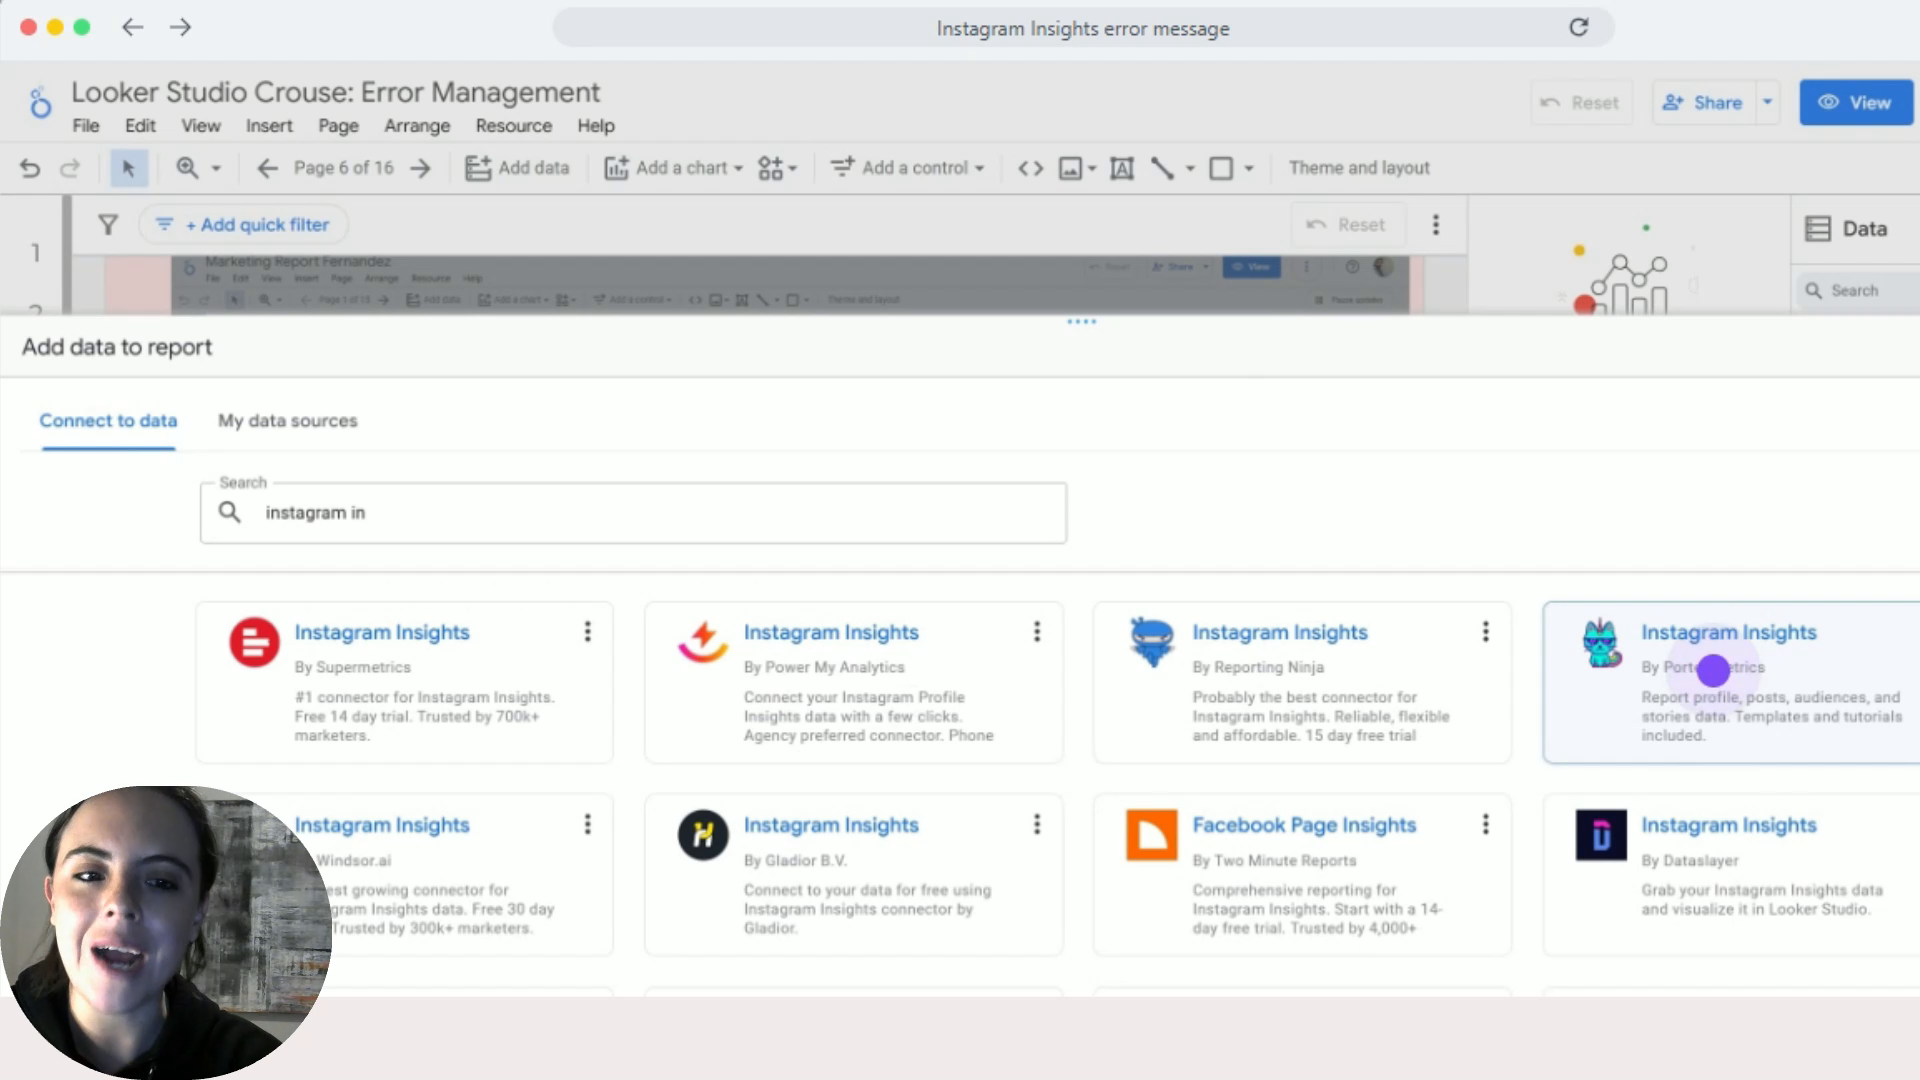1920x1080 pixels.
Task: Open Supermetrics connector three-dot menu
Action: click(x=588, y=631)
